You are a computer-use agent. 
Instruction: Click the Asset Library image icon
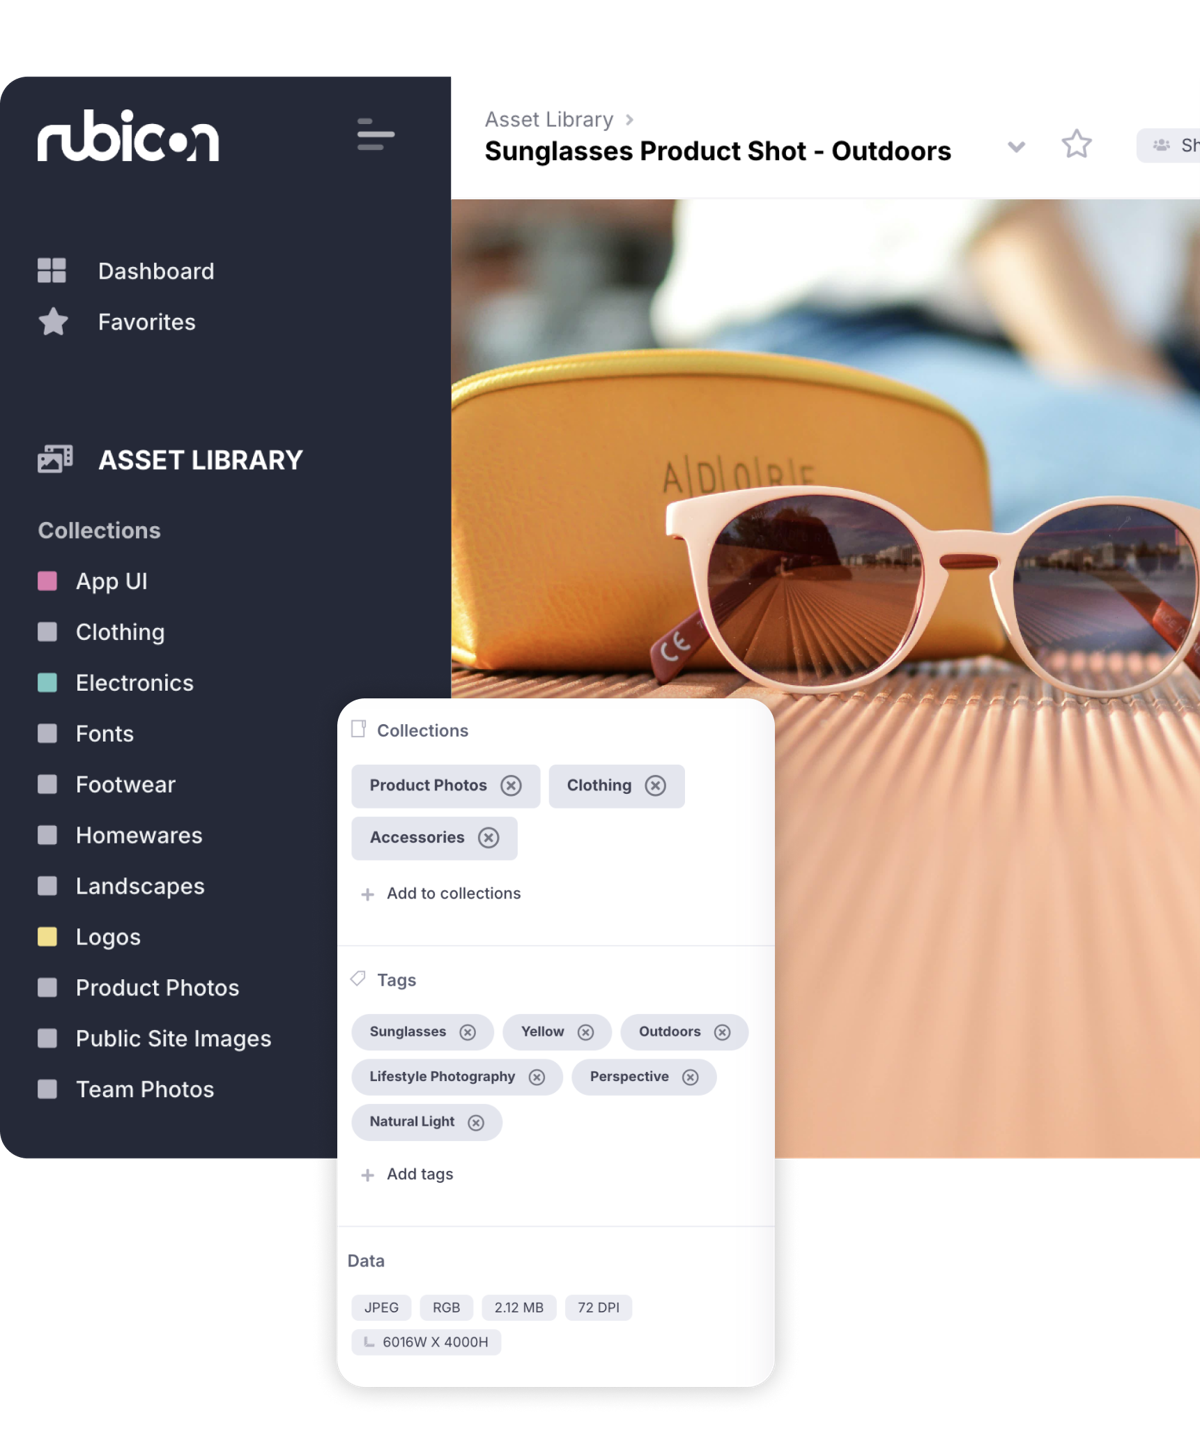click(53, 459)
